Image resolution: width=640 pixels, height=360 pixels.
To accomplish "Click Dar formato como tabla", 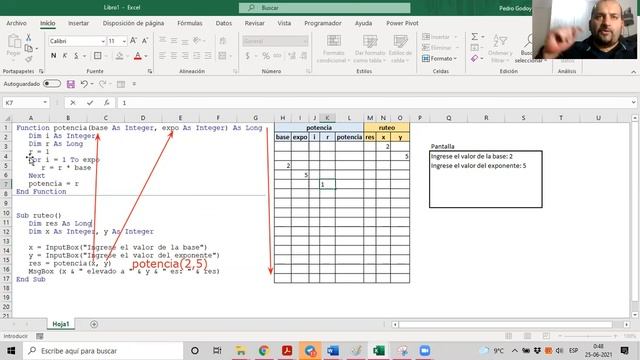I will (x=370, y=49).
